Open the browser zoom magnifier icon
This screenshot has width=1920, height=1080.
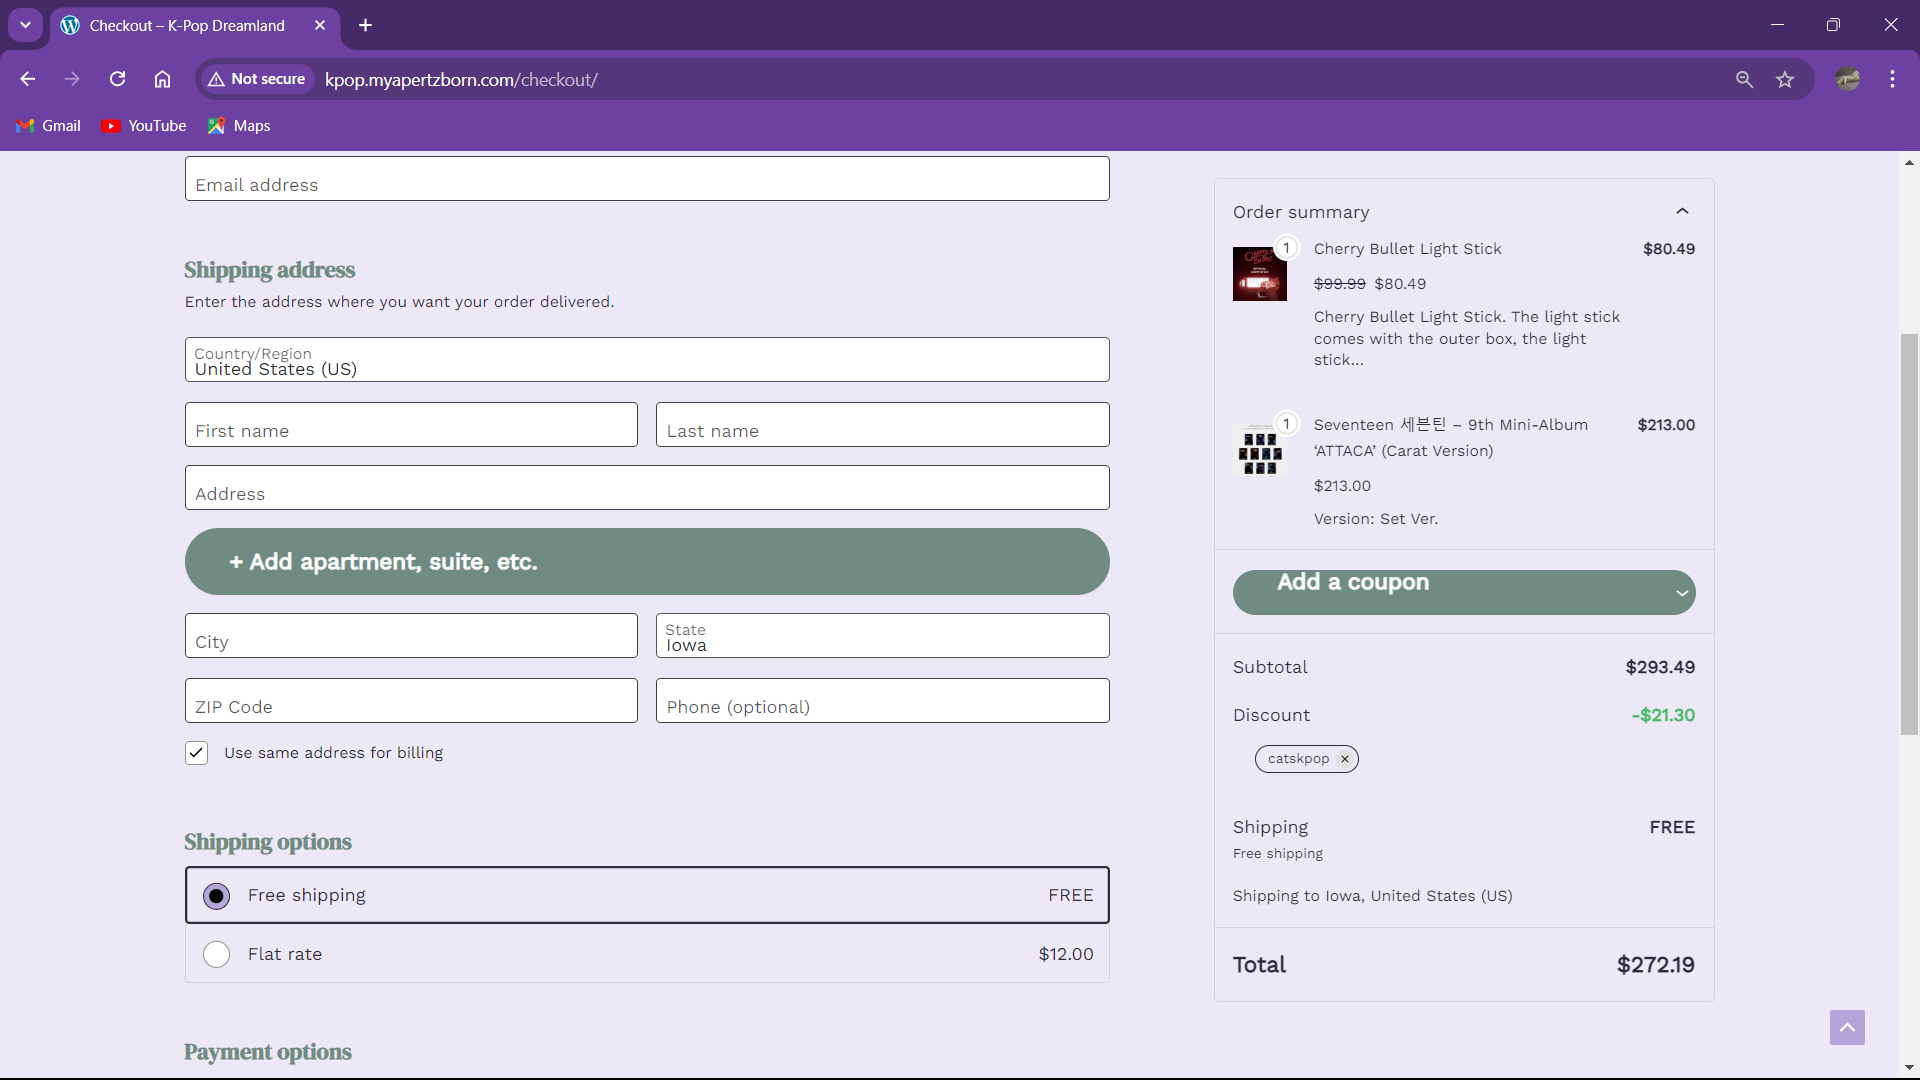1744,79
